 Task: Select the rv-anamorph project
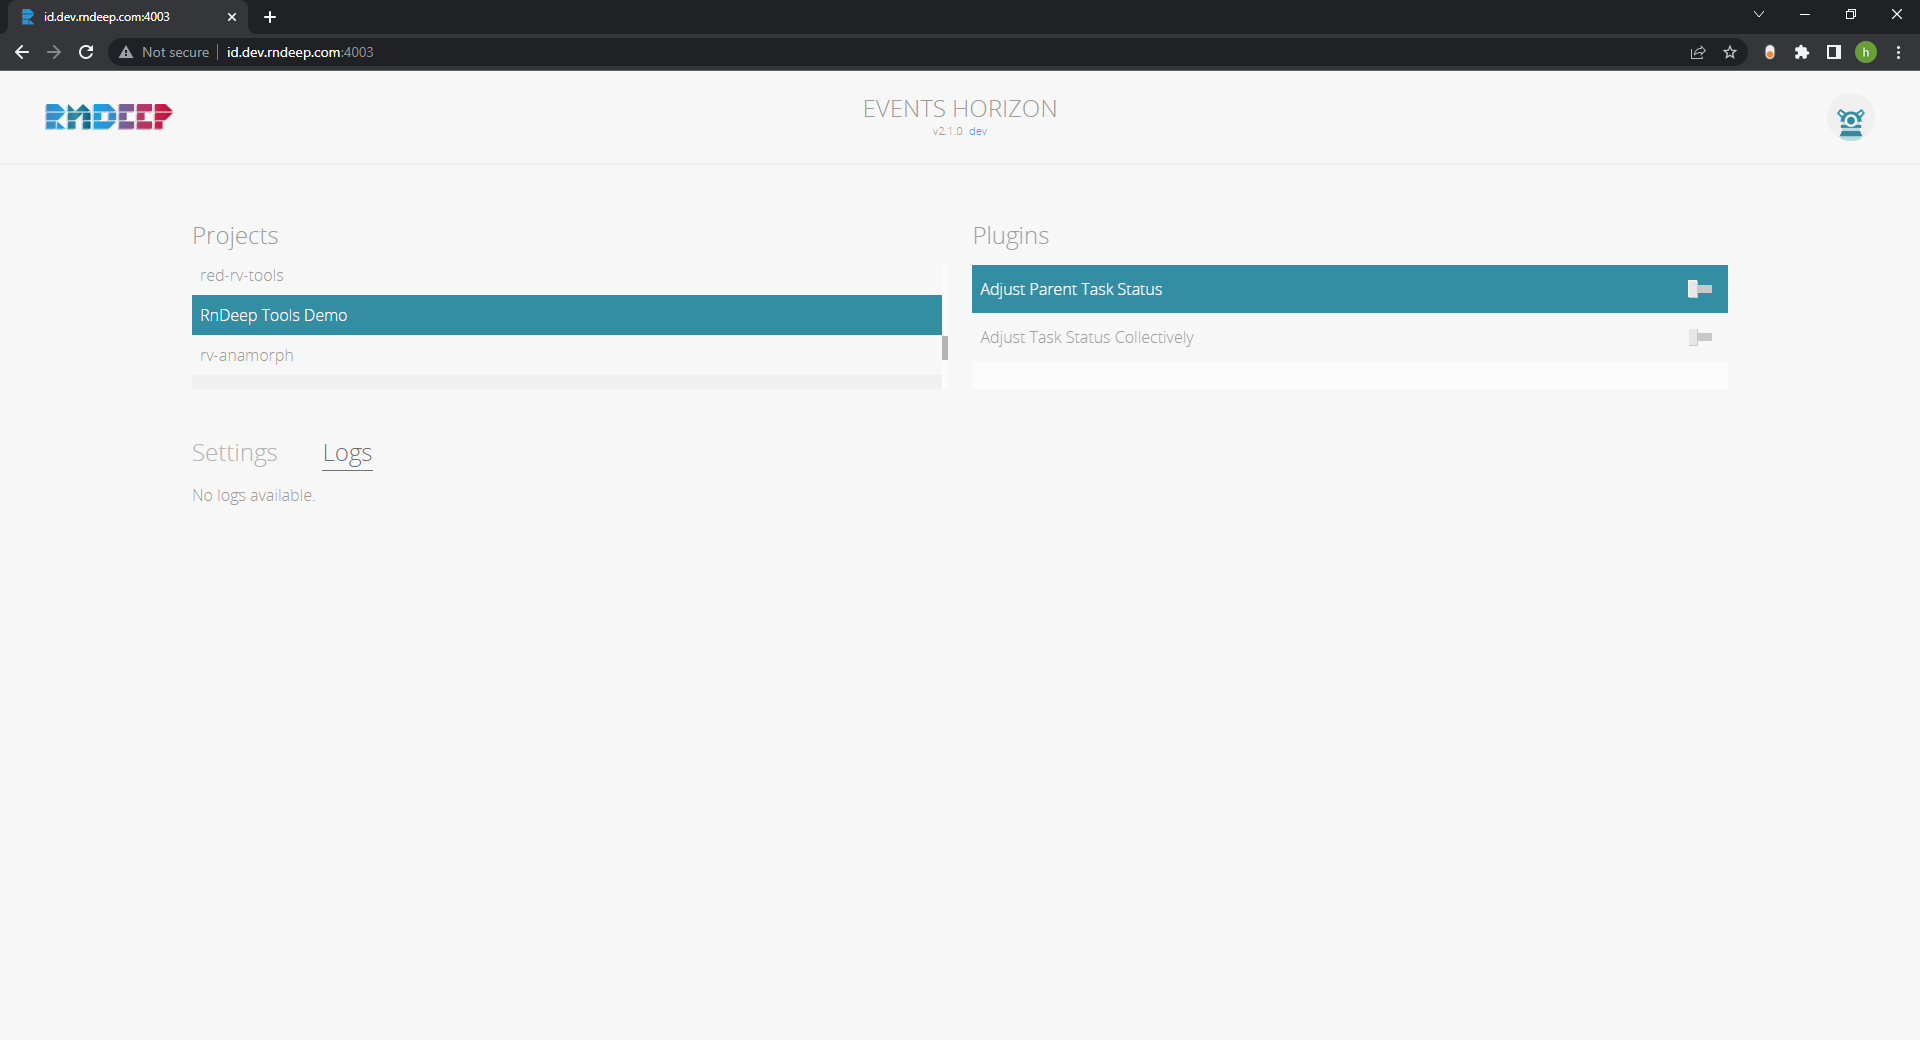(x=247, y=355)
